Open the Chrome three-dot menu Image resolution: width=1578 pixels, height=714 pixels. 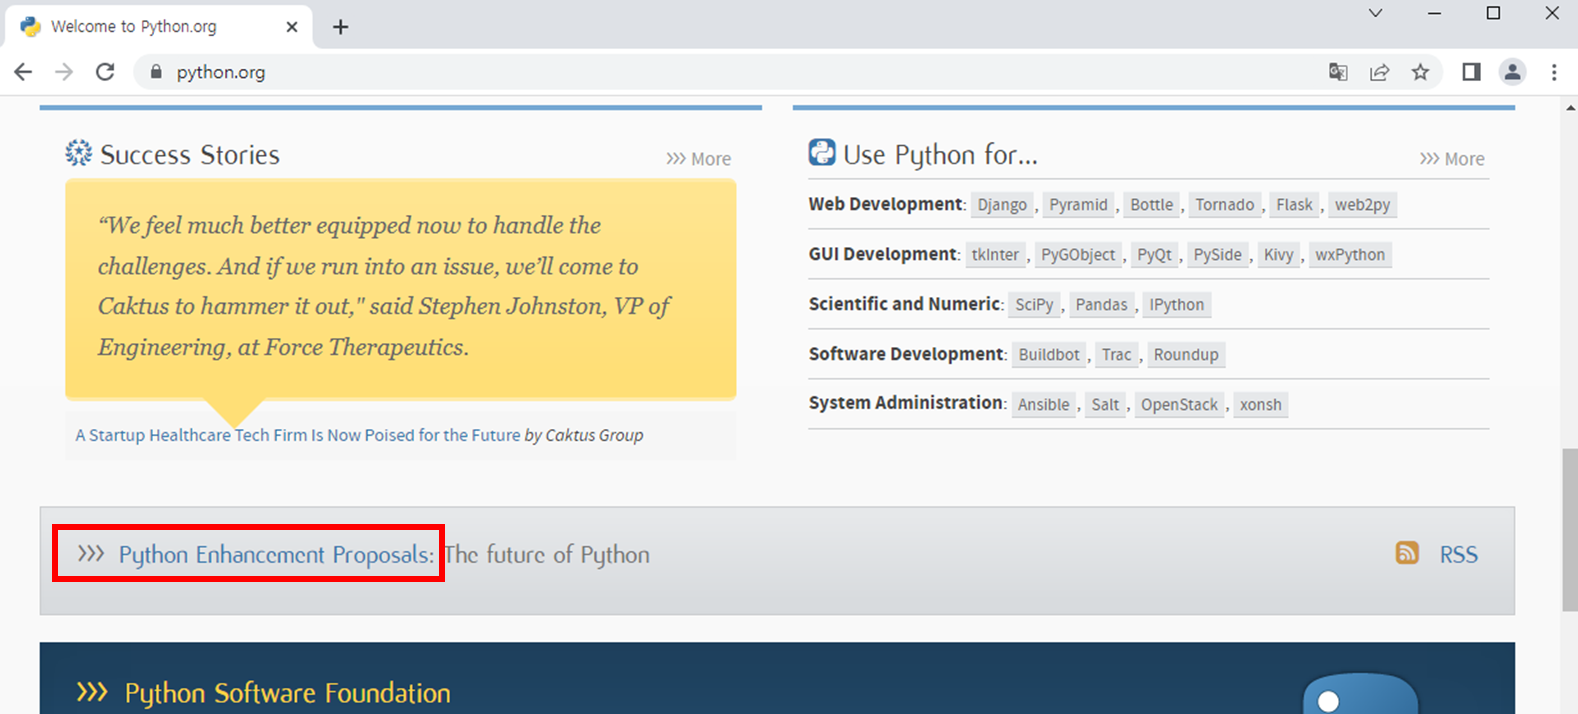pyautogui.click(x=1554, y=72)
